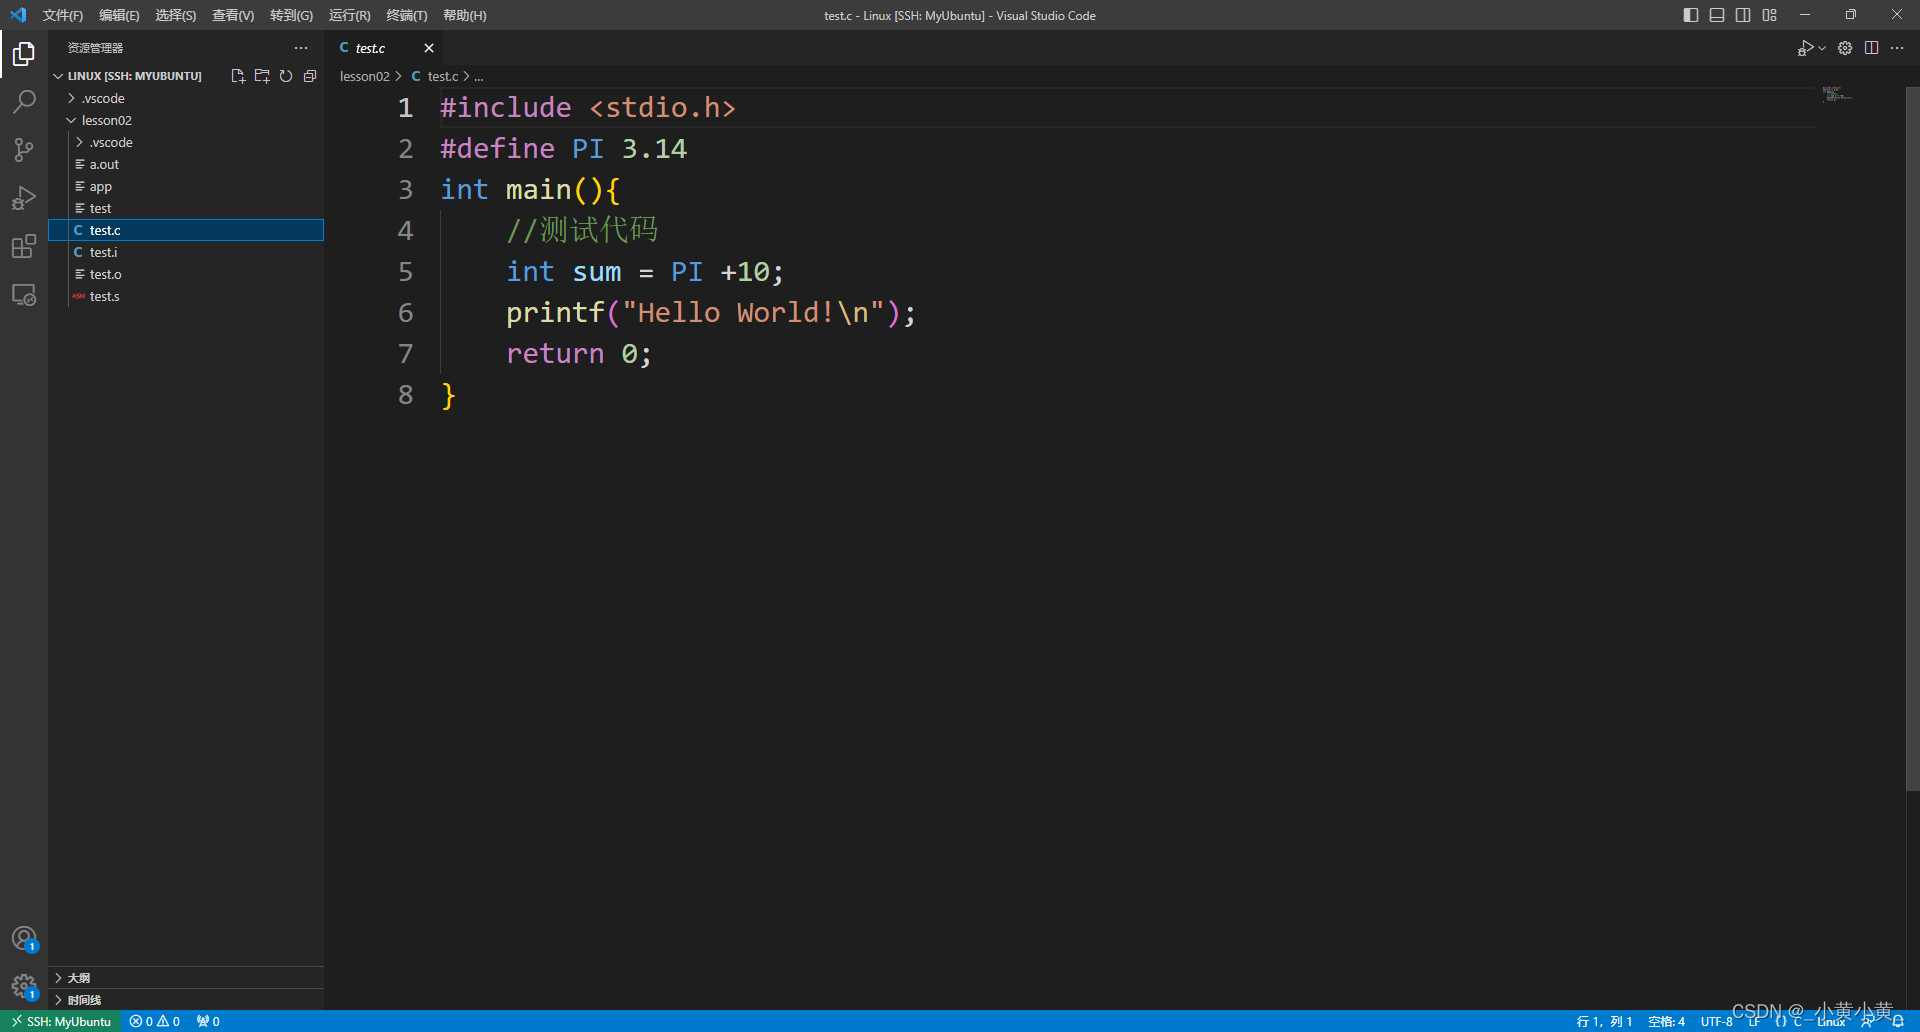Create a new folder in explorer
Screen dimensions: 1920x1032
tap(262, 76)
